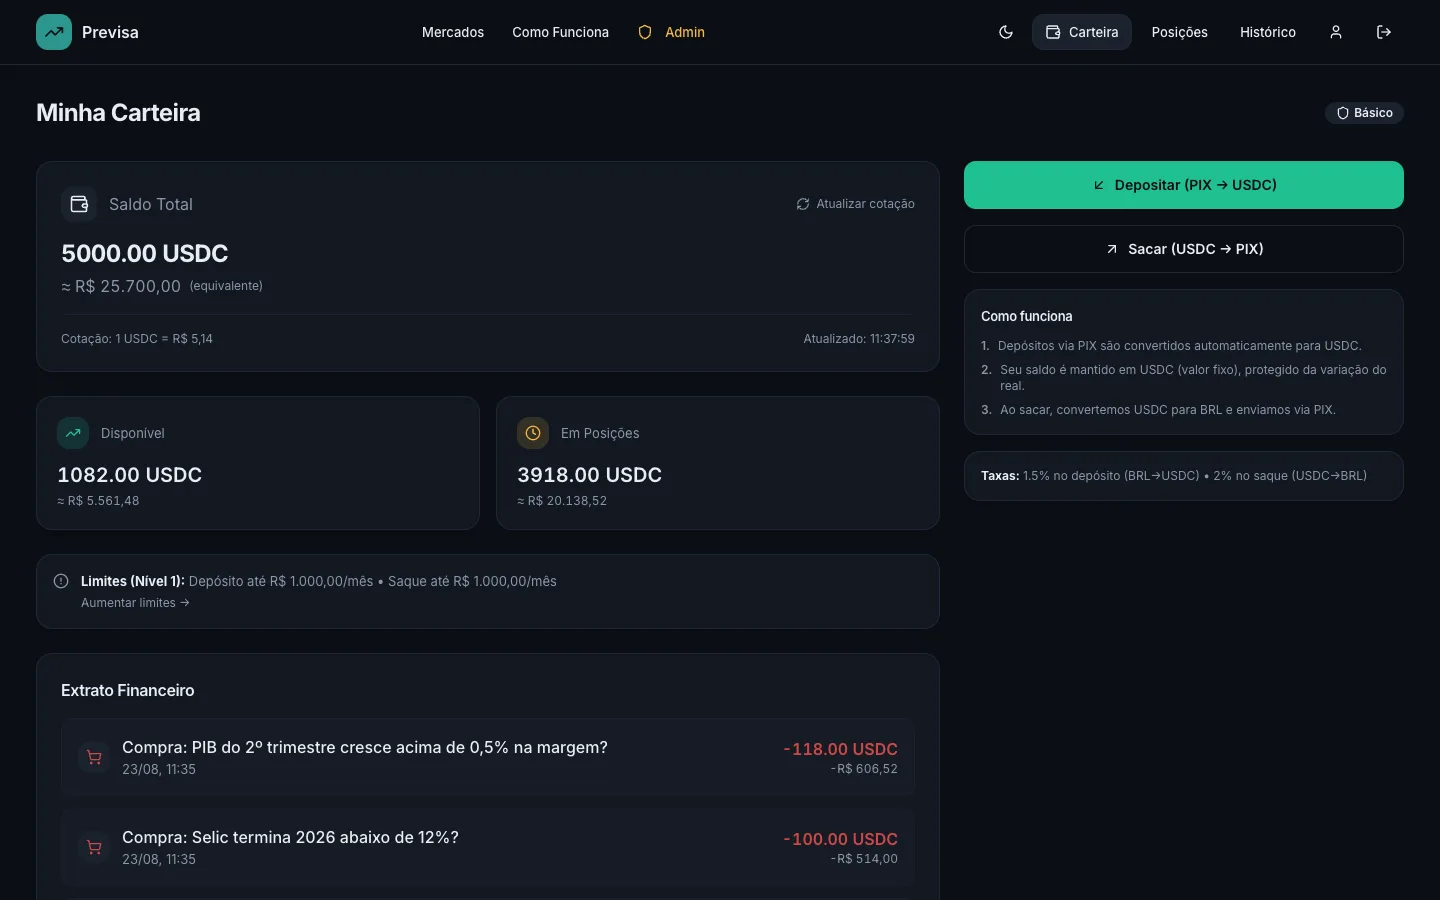
Task: Click the Disponível trend icon
Action: point(73,433)
